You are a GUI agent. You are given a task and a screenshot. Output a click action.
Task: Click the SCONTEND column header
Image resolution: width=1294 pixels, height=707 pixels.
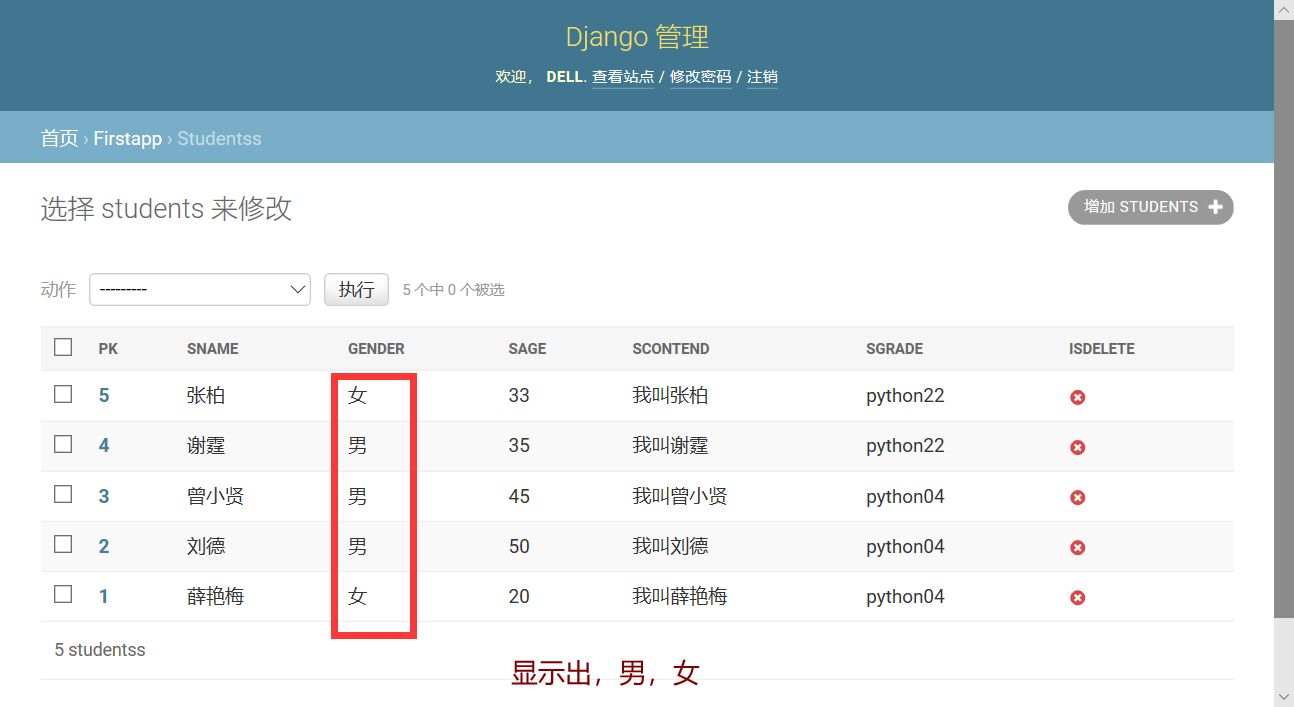click(670, 349)
